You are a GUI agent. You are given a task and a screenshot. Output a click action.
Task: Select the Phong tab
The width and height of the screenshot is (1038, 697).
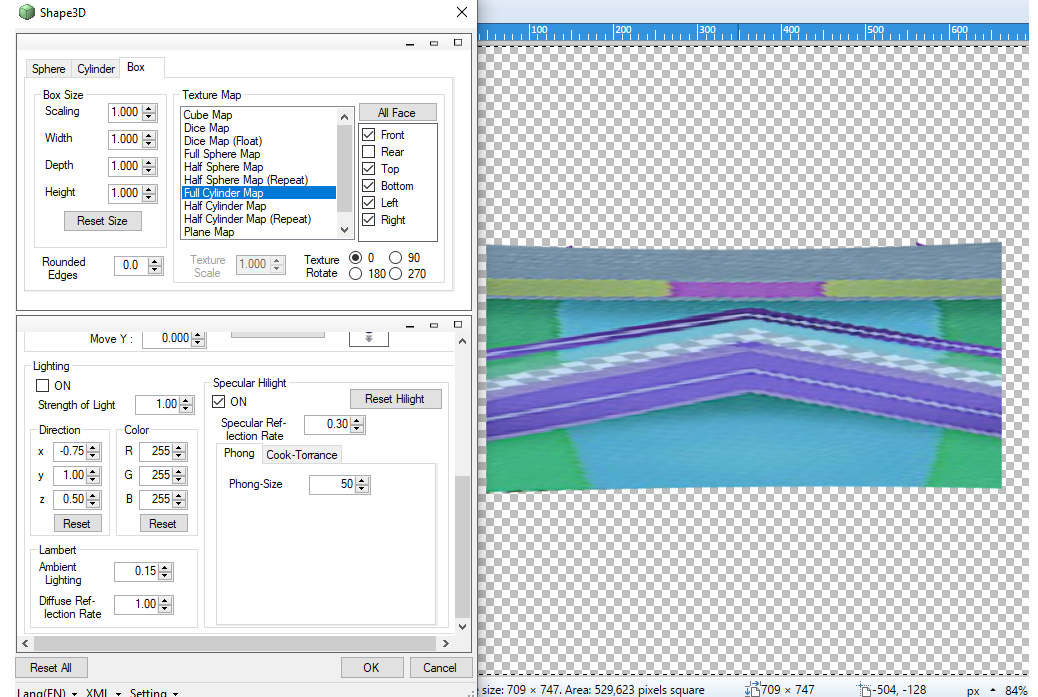pos(239,453)
